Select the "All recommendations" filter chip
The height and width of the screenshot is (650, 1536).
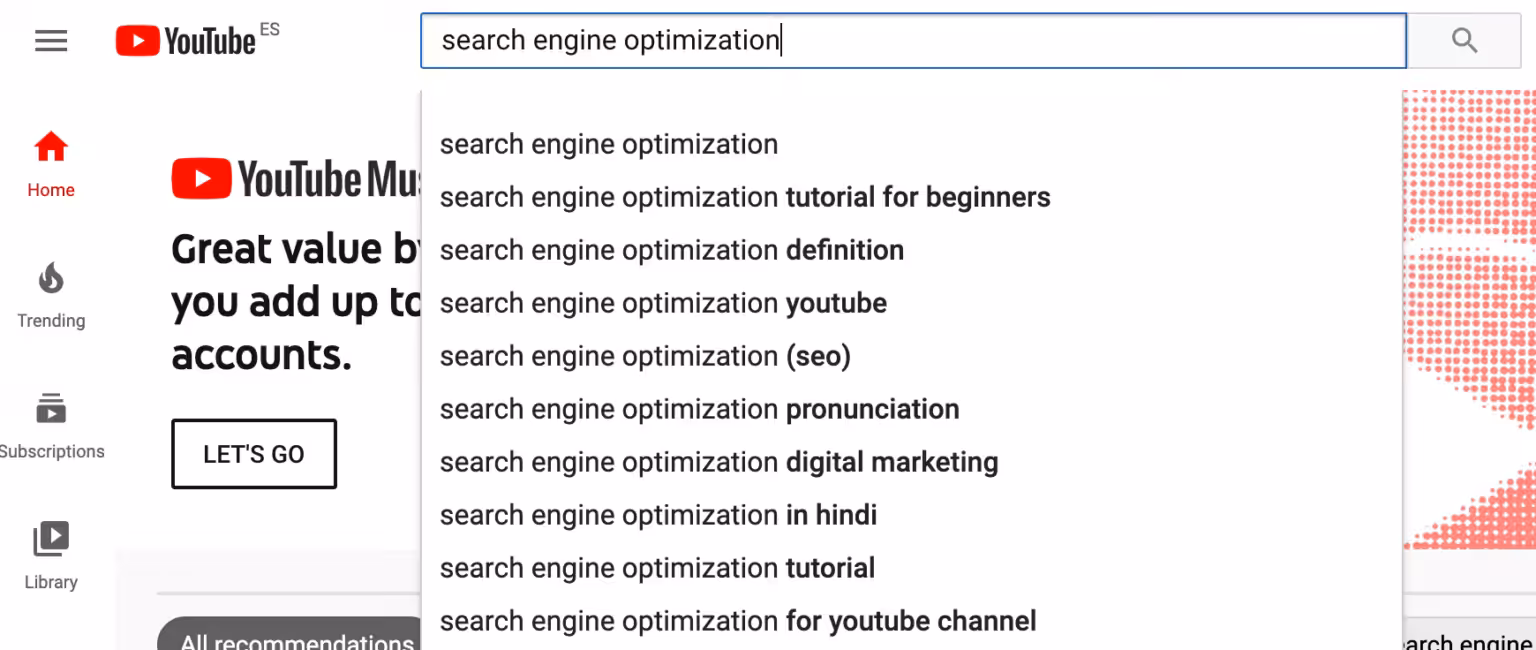(296, 638)
